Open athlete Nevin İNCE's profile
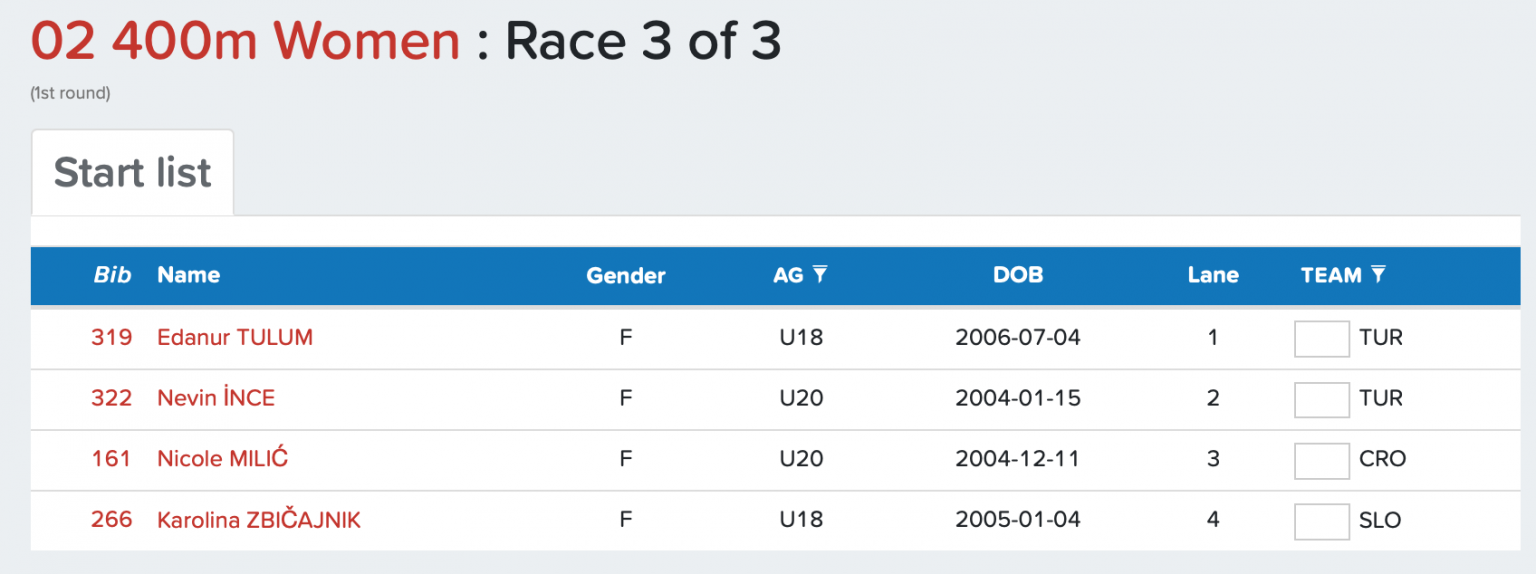The width and height of the screenshot is (1536, 574). coord(216,398)
